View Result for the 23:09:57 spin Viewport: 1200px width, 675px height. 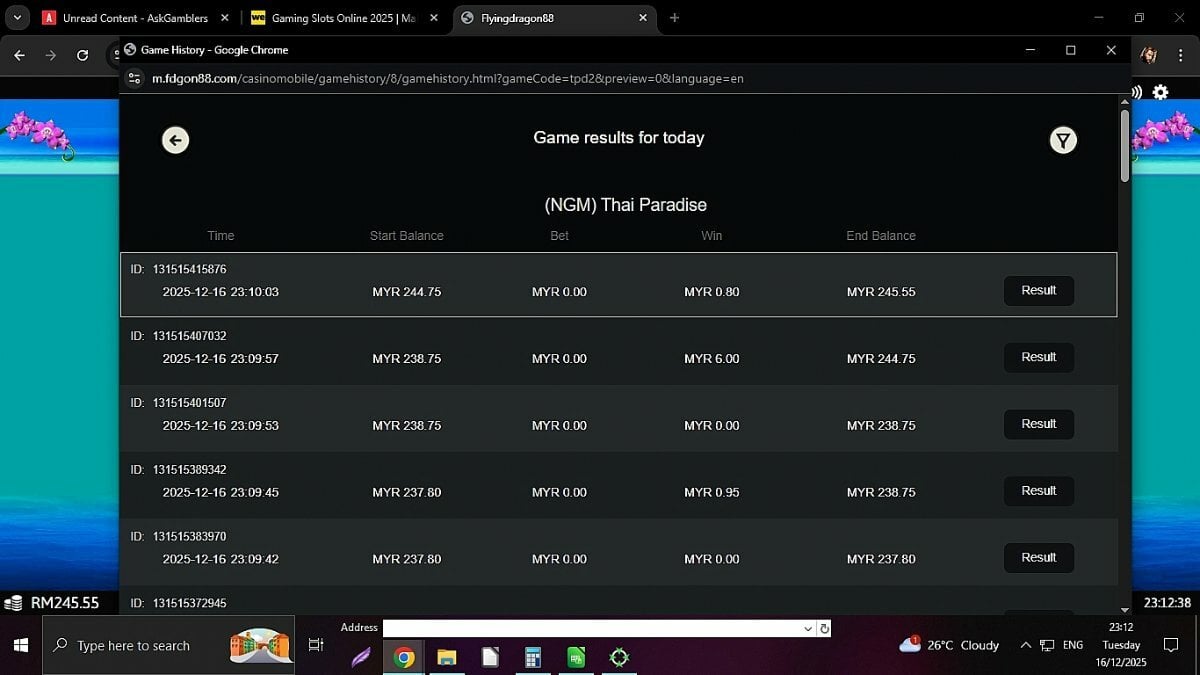[1038, 358]
